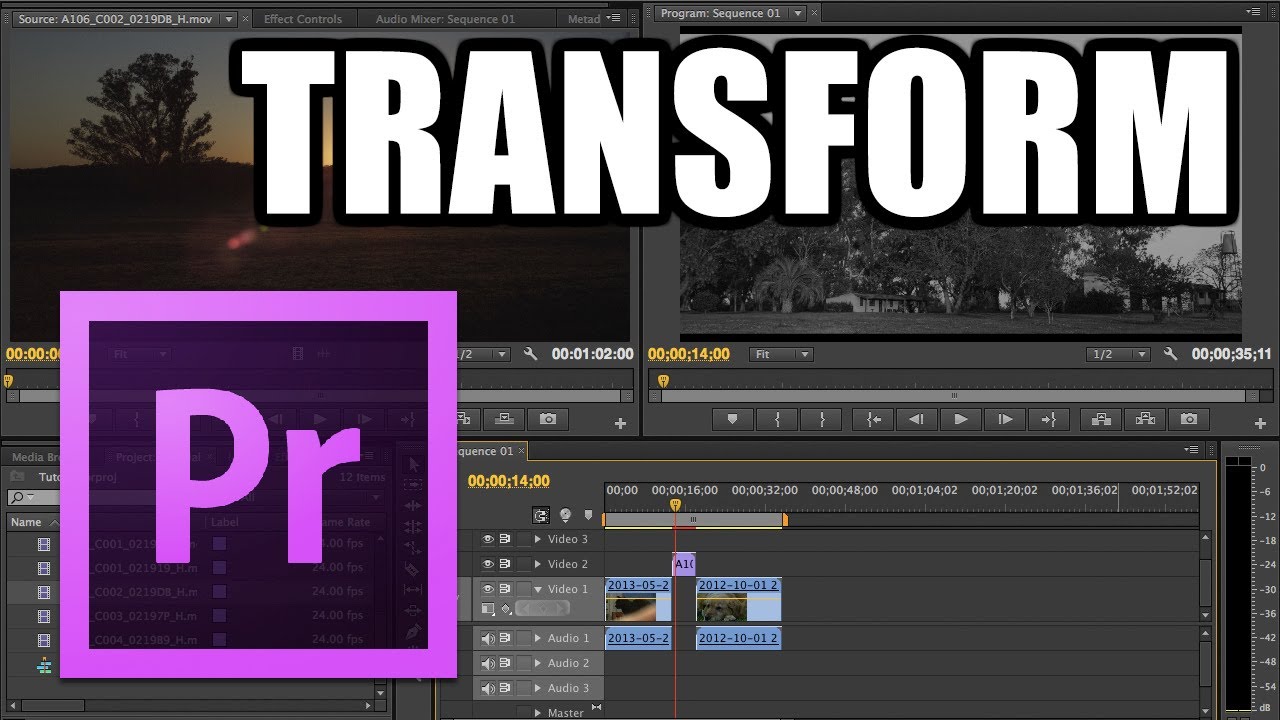The height and width of the screenshot is (720, 1280).
Task: Click the Program monitor zoom scroll bar
Action: point(953,396)
